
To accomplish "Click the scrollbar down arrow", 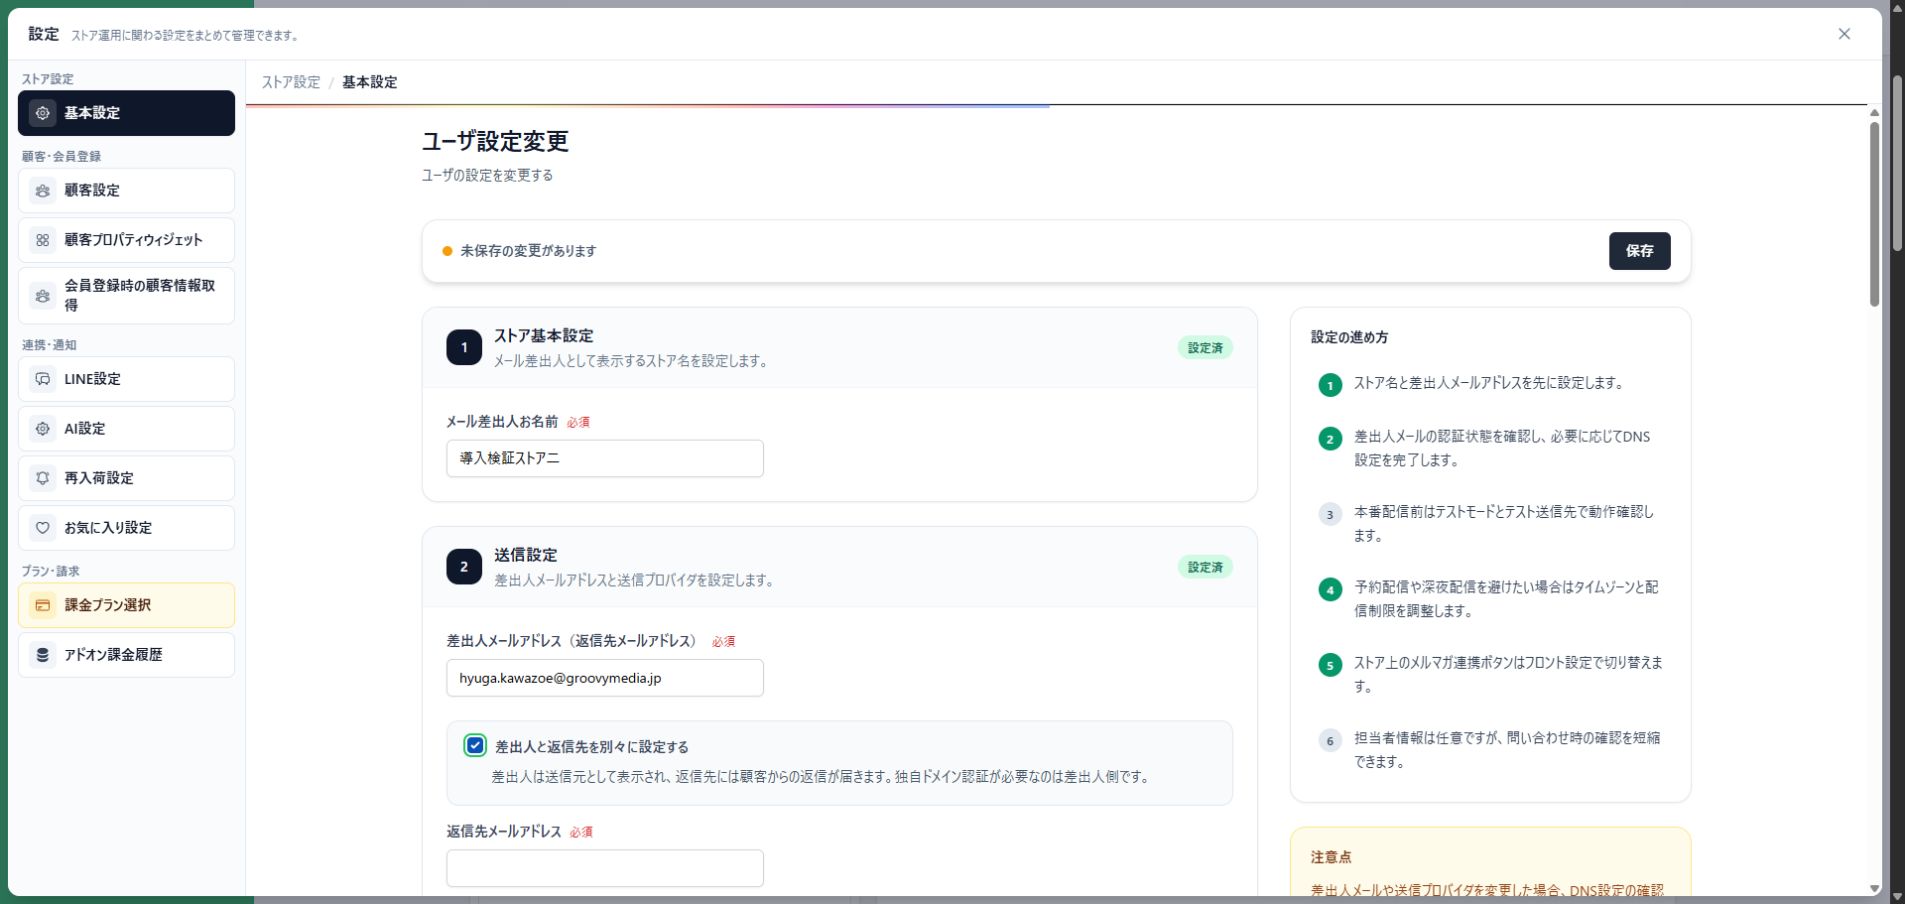I will (x=1874, y=889).
